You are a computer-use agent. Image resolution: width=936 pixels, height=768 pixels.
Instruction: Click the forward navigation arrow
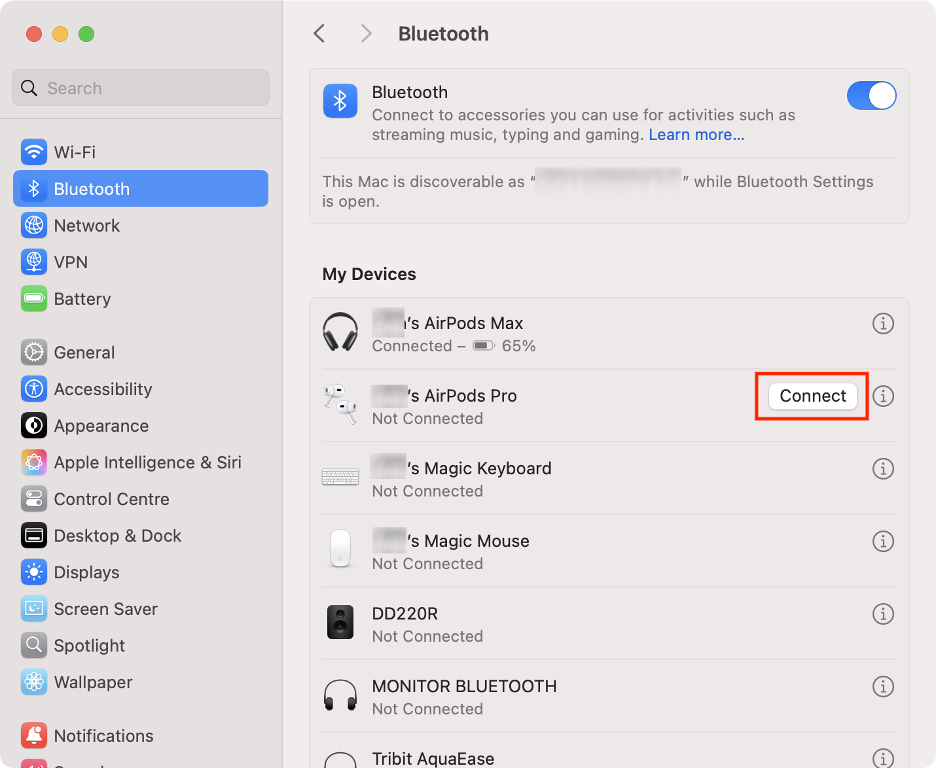click(x=366, y=33)
